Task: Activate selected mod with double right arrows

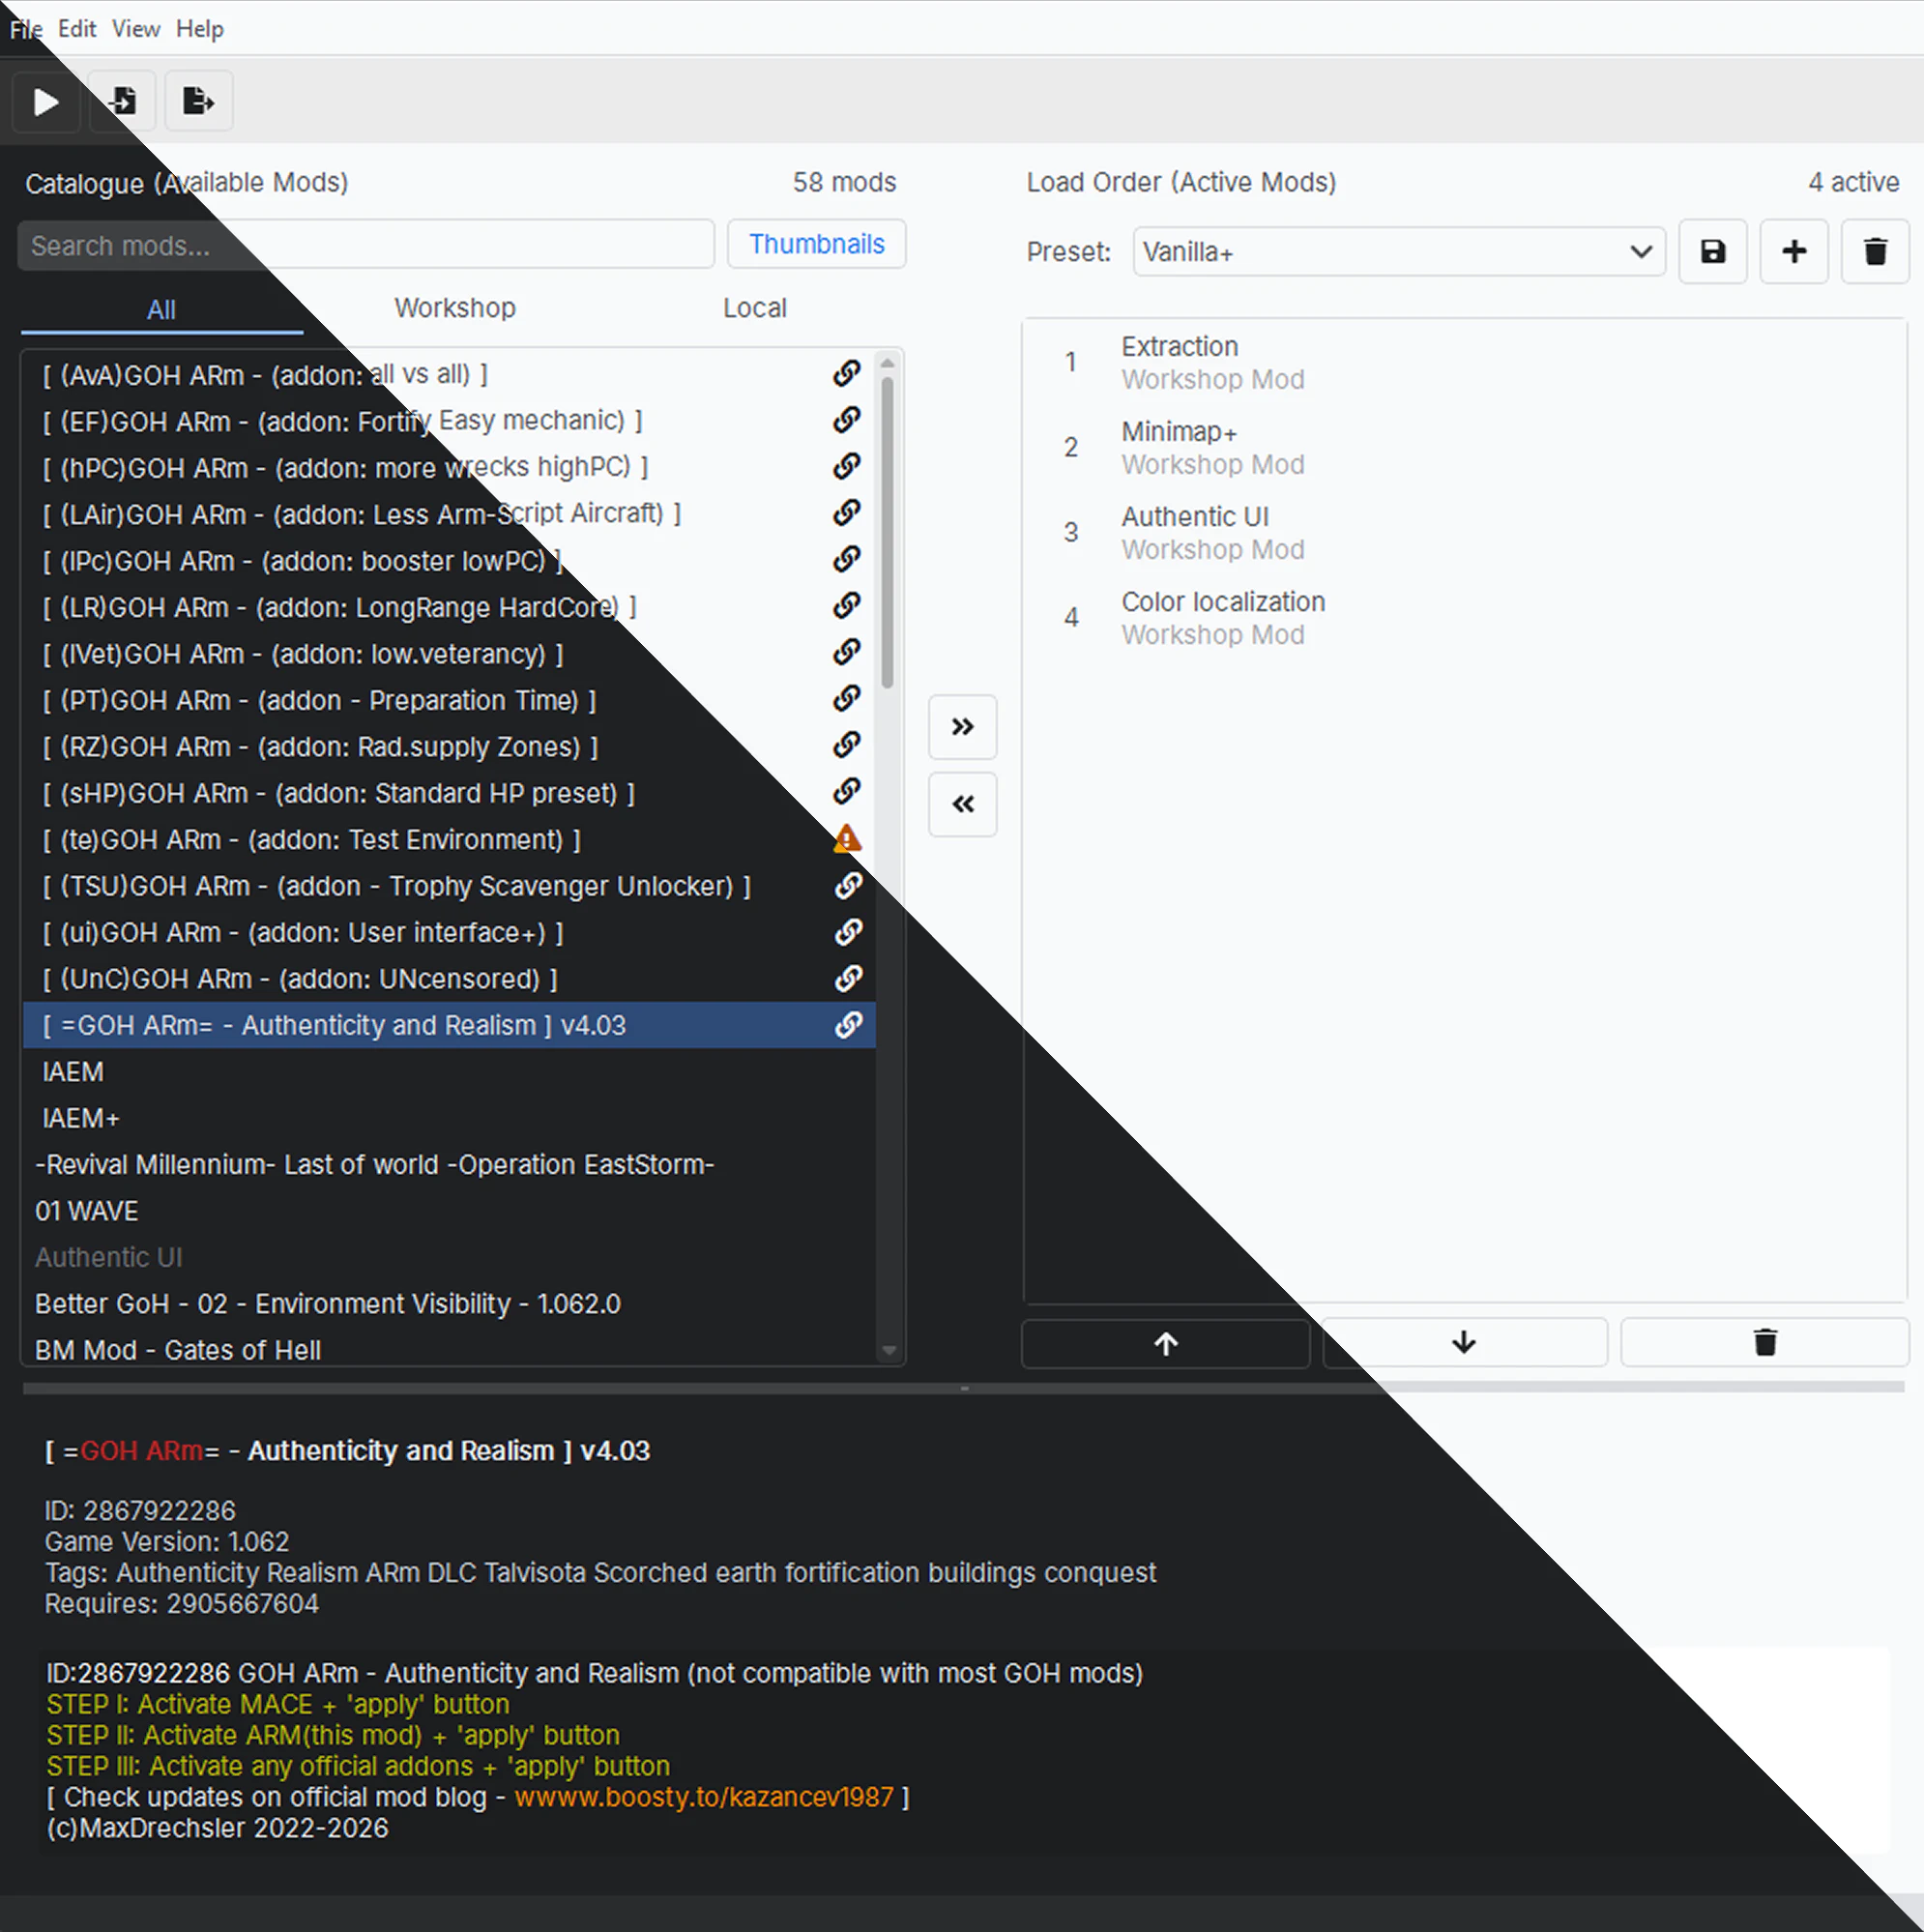Action: (x=962, y=727)
